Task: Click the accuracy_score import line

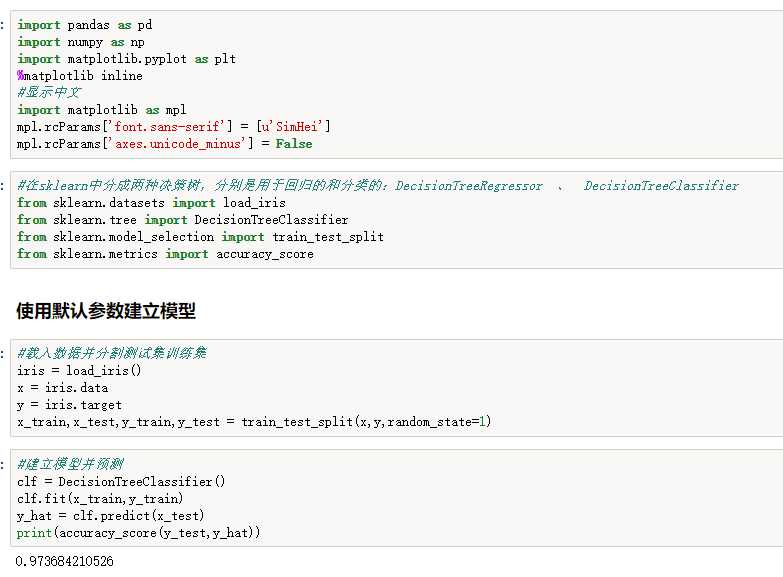Action: pyautogui.click(x=165, y=254)
